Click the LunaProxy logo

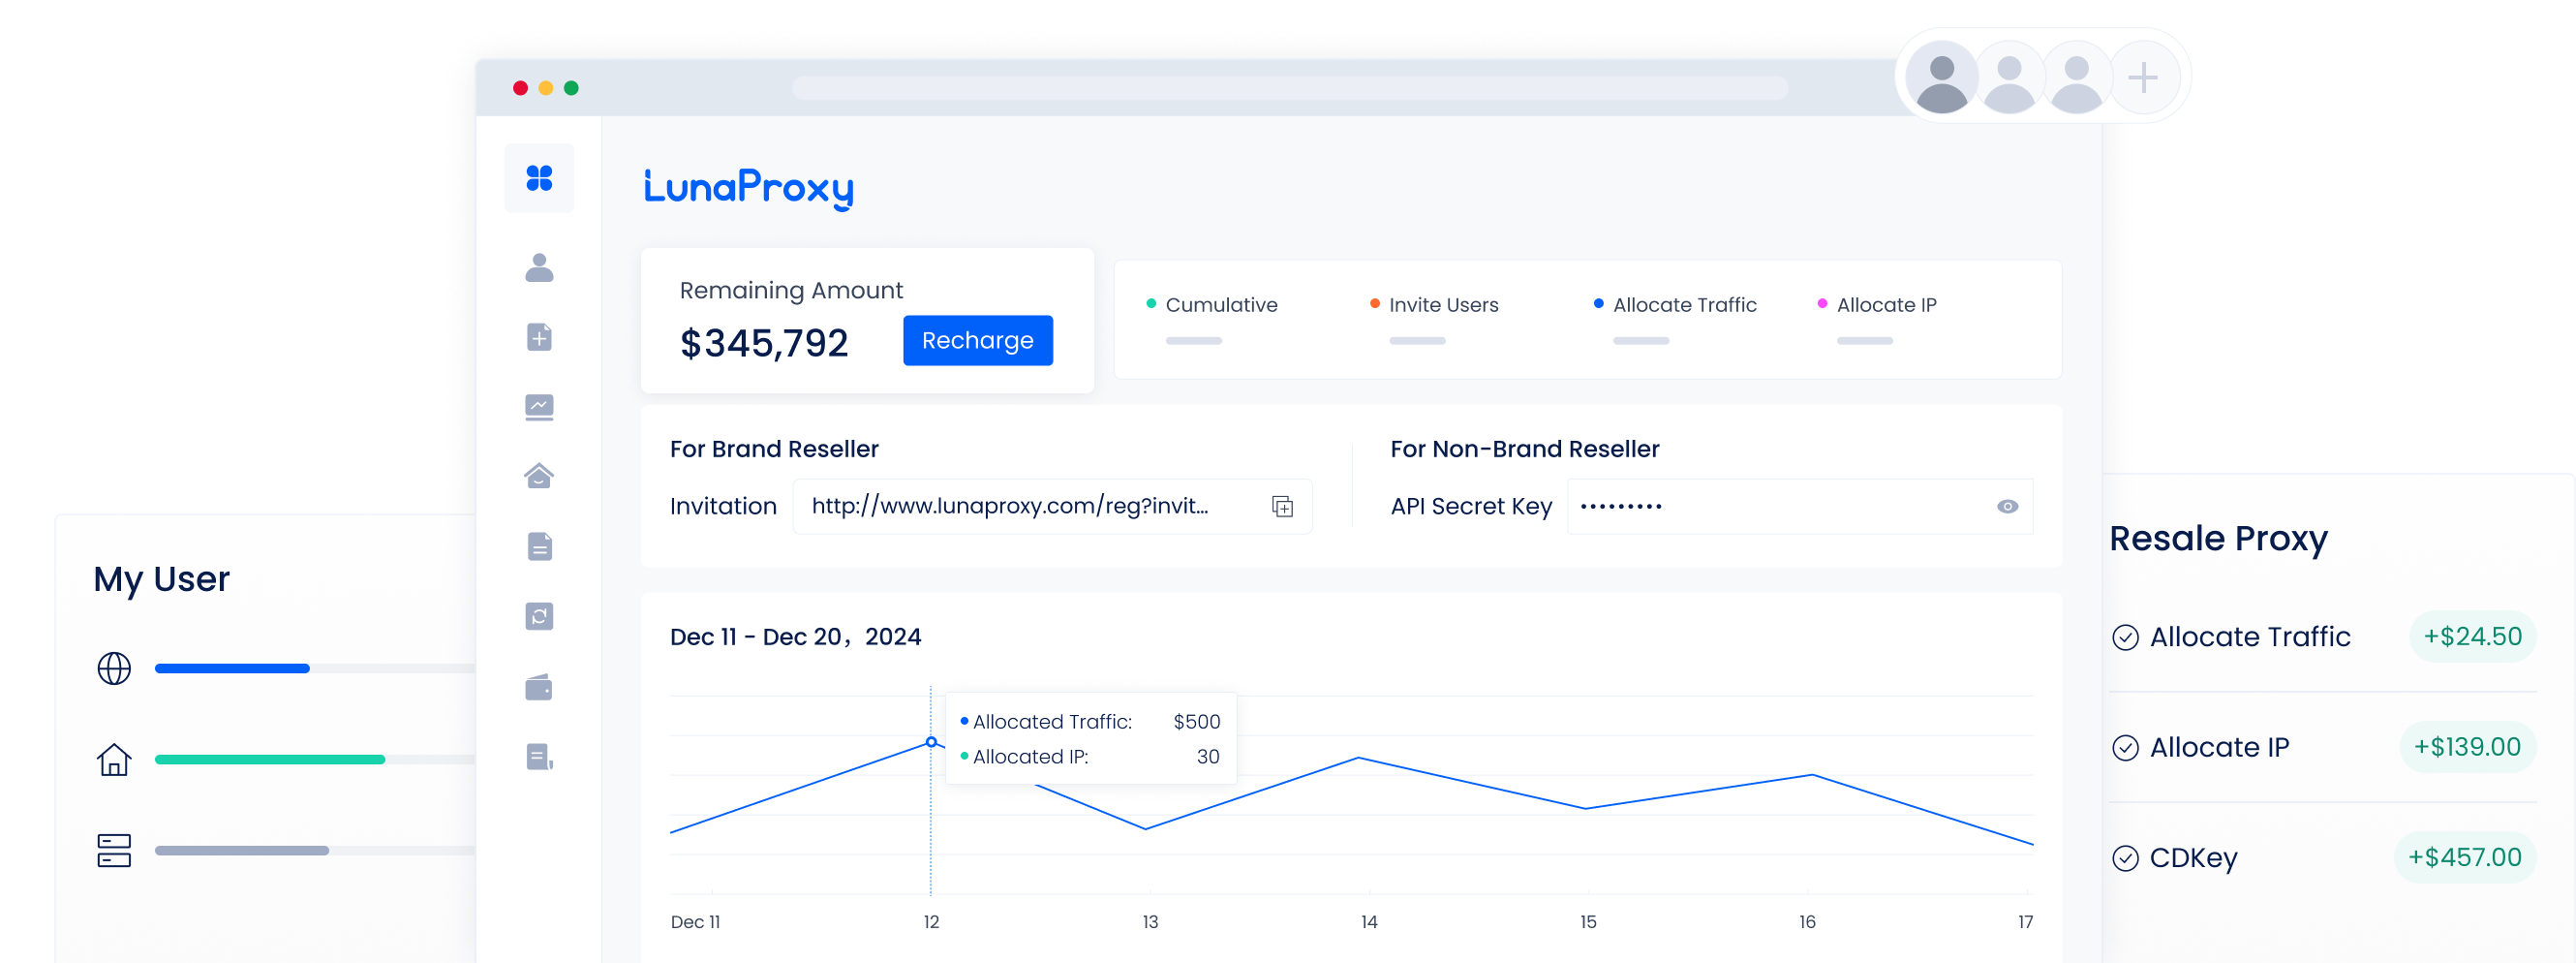click(748, 188)
